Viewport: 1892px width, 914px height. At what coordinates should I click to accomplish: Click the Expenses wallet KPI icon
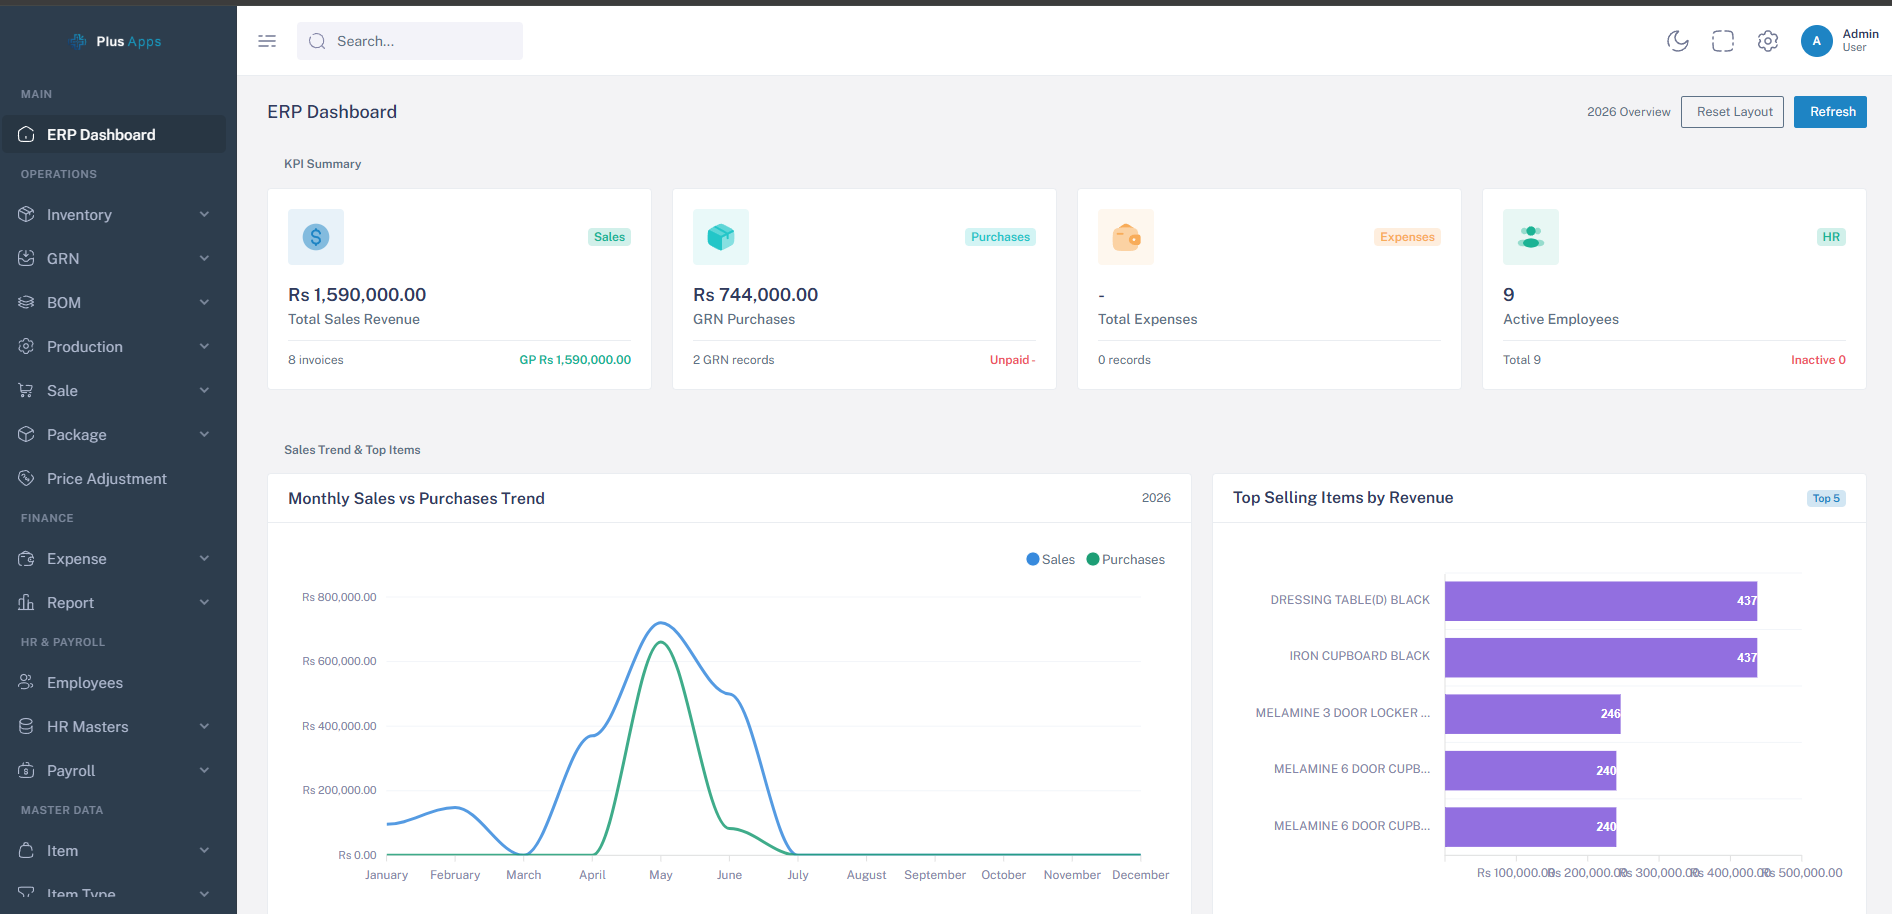click(1126, 237)
